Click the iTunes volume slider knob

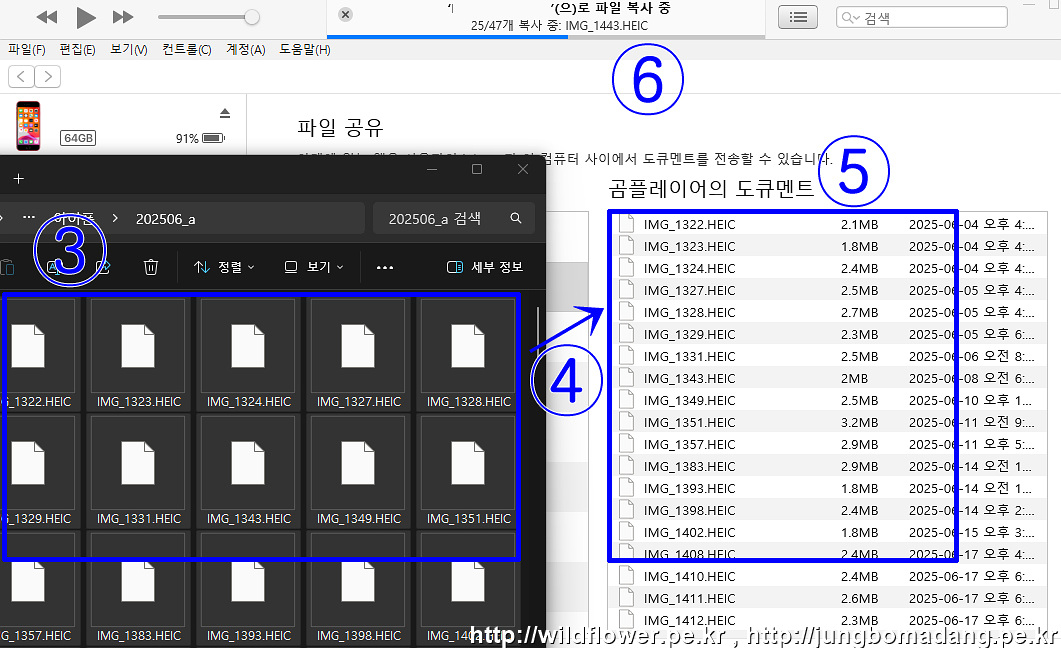pyautogui.click(x=252, y=17)
